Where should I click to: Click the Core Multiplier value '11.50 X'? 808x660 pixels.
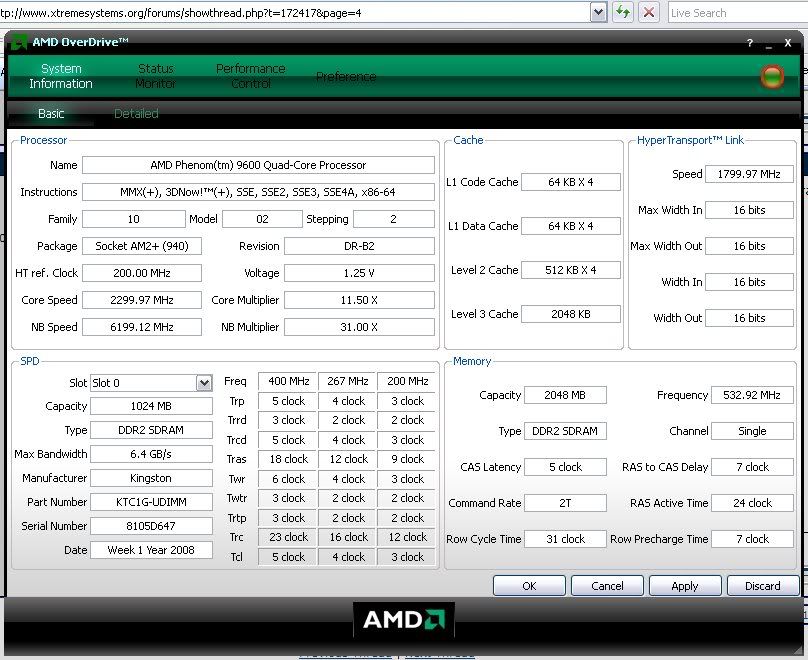(x=359, y=300)
